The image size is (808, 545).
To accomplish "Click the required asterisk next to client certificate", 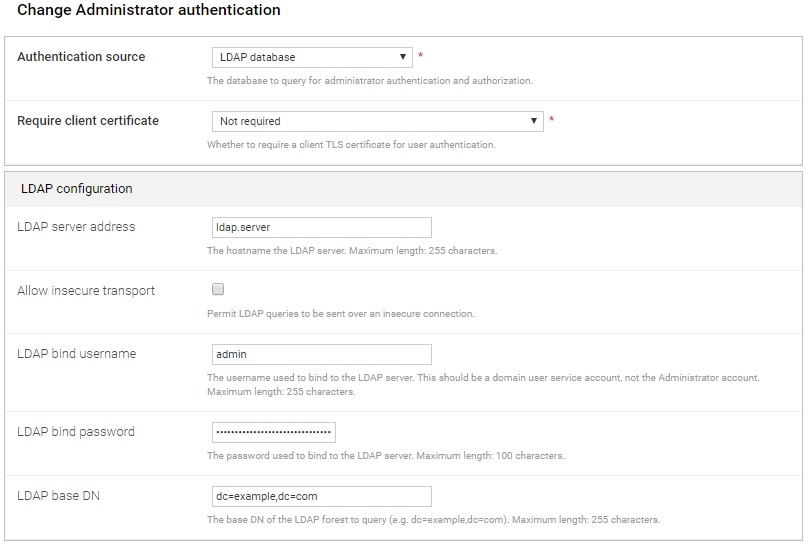I will point(551,120).
